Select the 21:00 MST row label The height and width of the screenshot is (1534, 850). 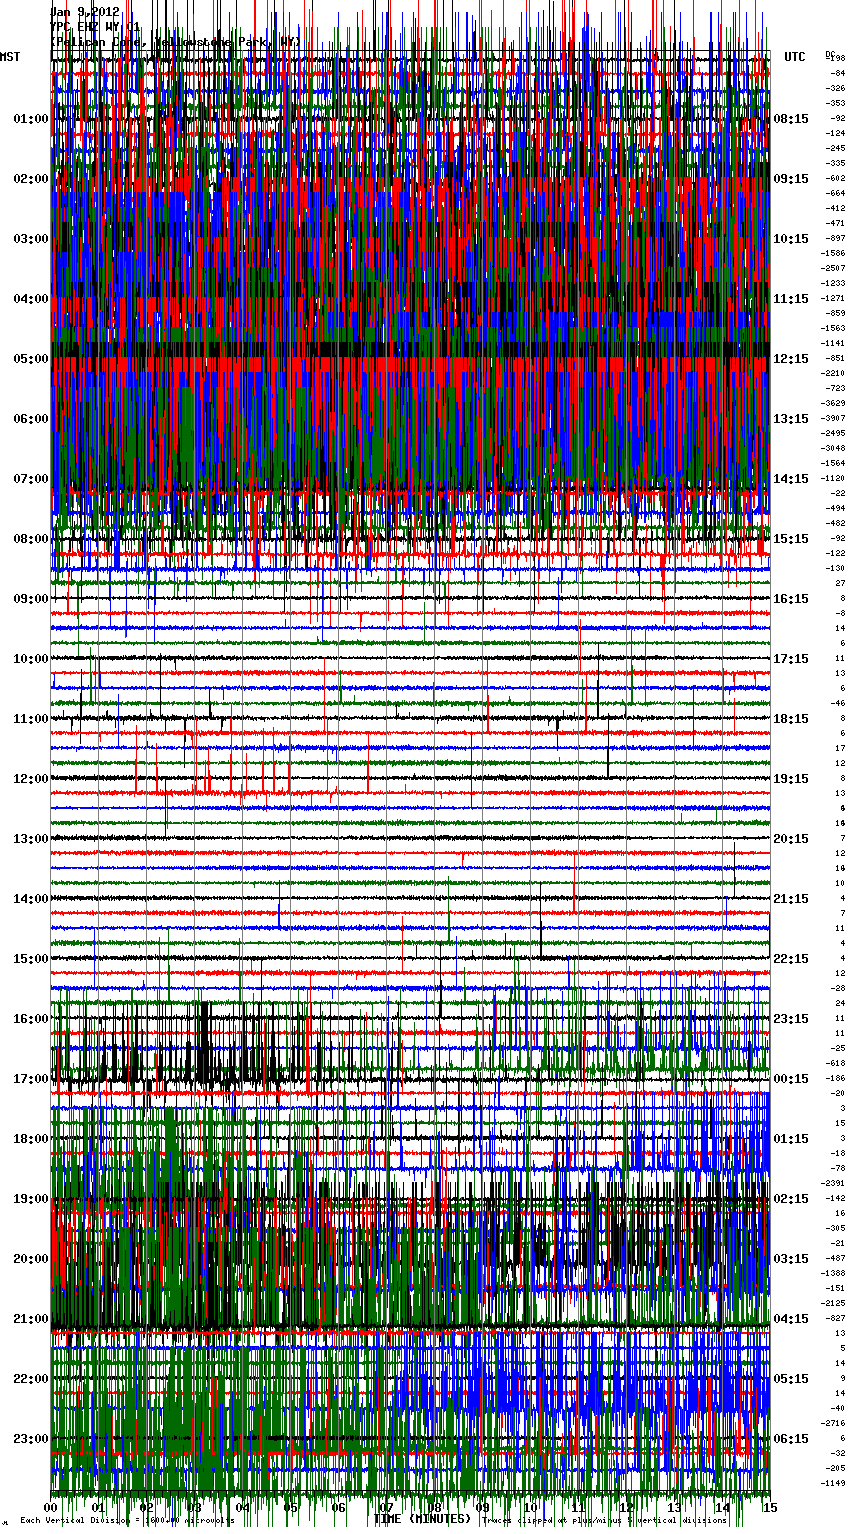(x=30, y=1319)
